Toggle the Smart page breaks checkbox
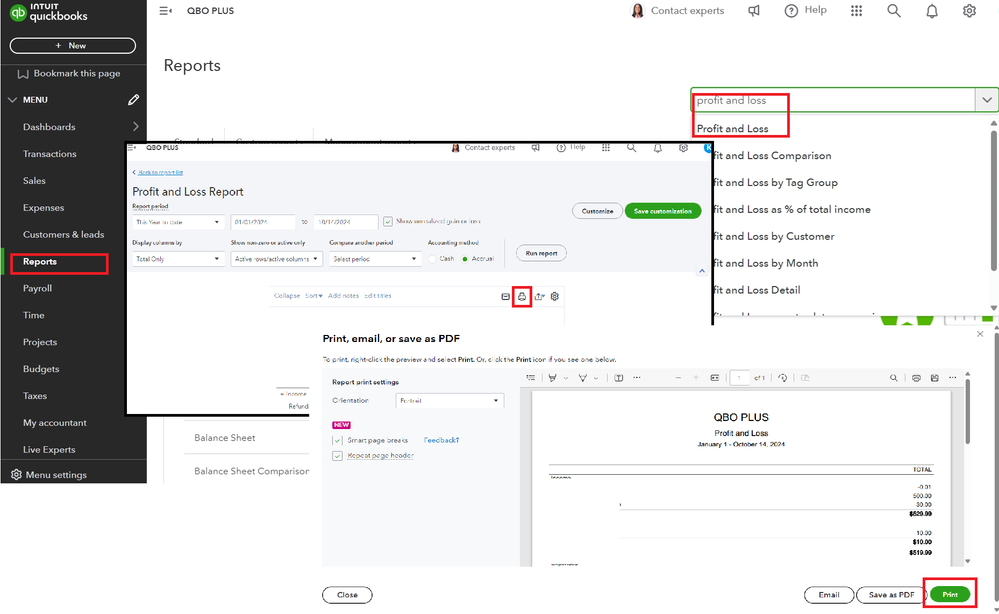999x614 pixels. 338,440
